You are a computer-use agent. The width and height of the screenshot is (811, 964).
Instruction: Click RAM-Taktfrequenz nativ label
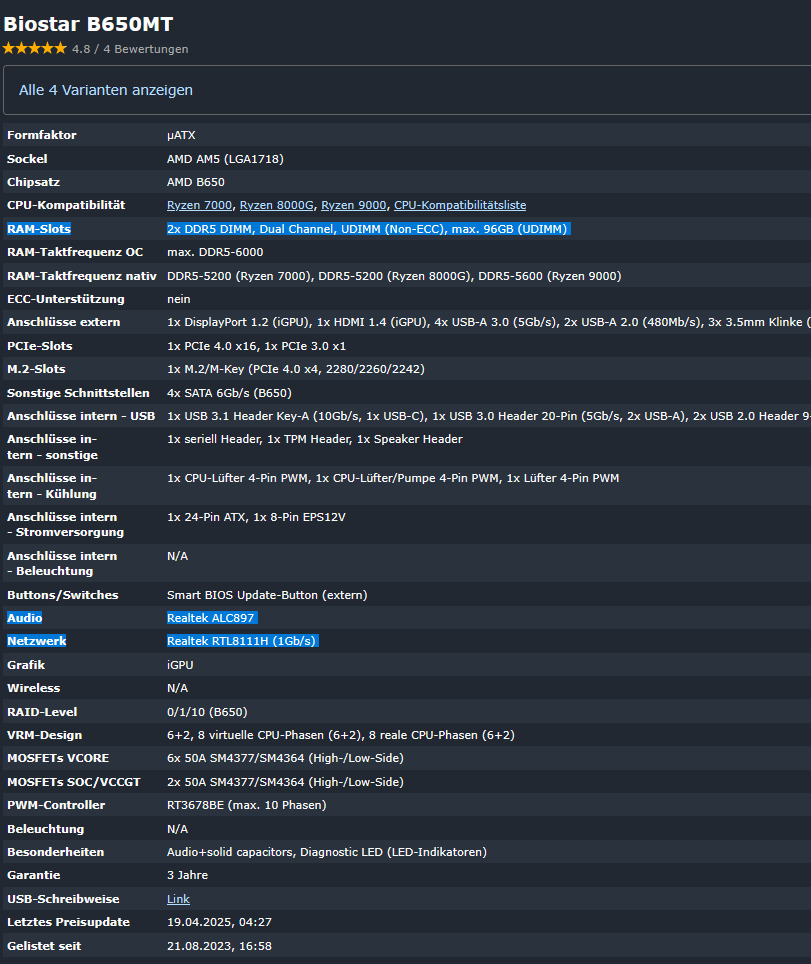[x=82, y=276]
